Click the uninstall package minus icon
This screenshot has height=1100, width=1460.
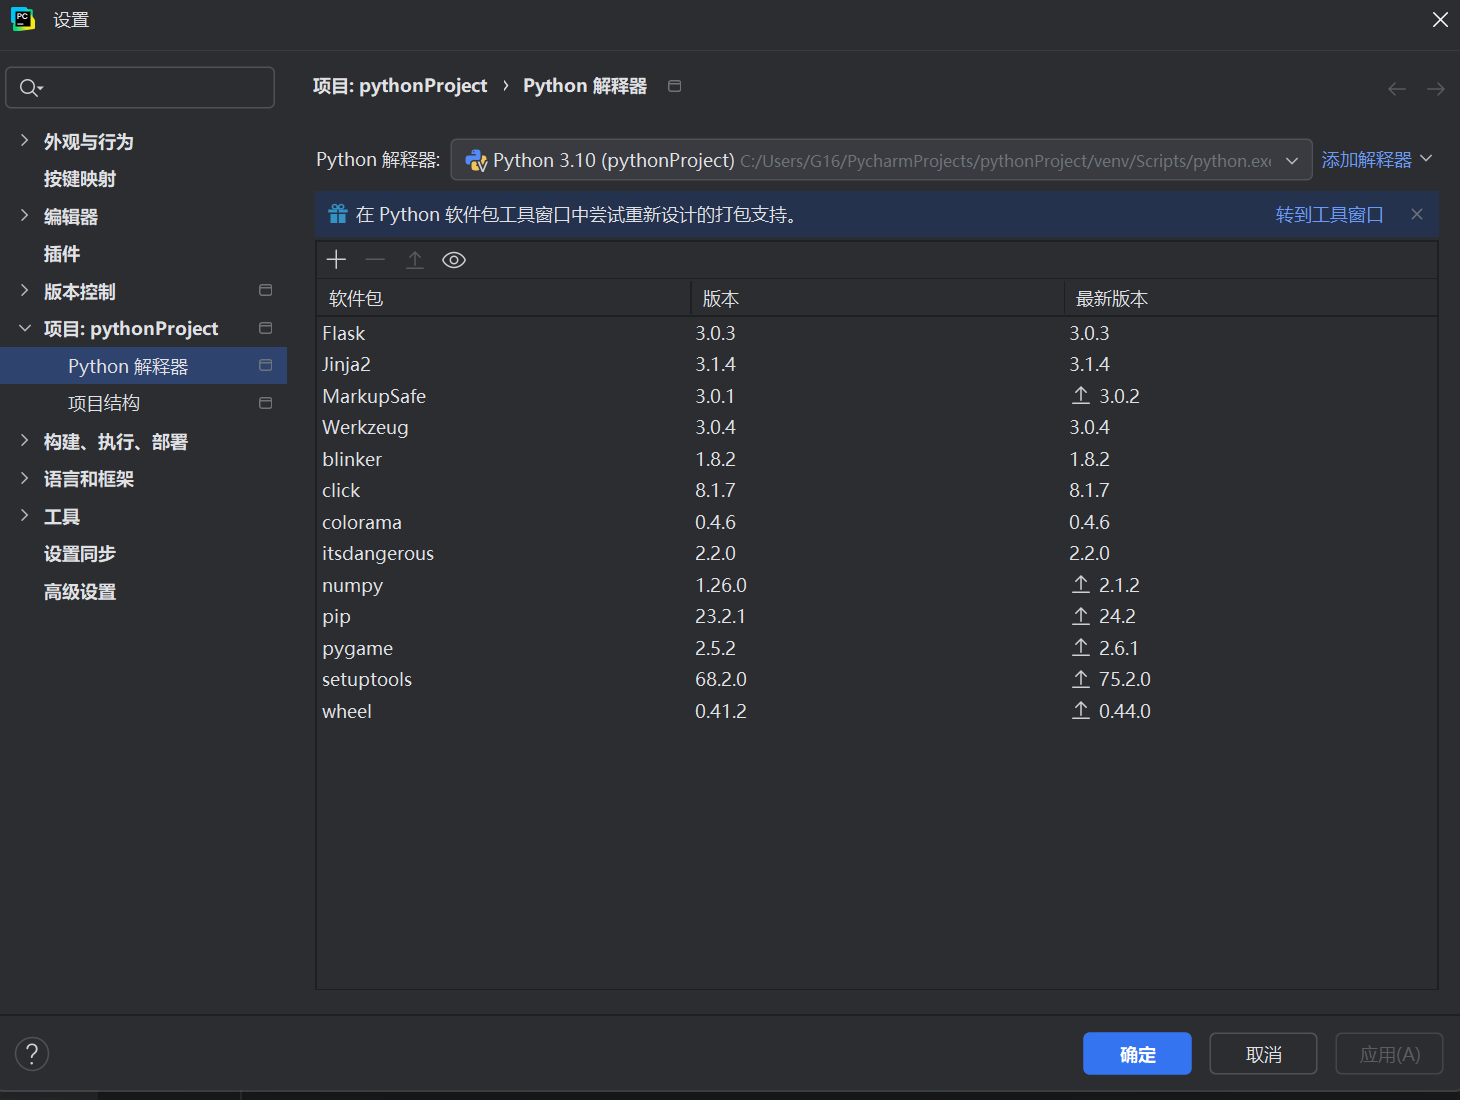pyautogui.click(x=375, y=260)
